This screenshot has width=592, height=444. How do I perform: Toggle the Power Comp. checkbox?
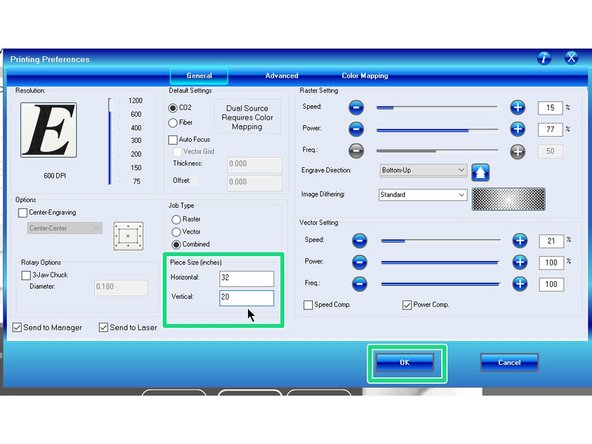407,305
